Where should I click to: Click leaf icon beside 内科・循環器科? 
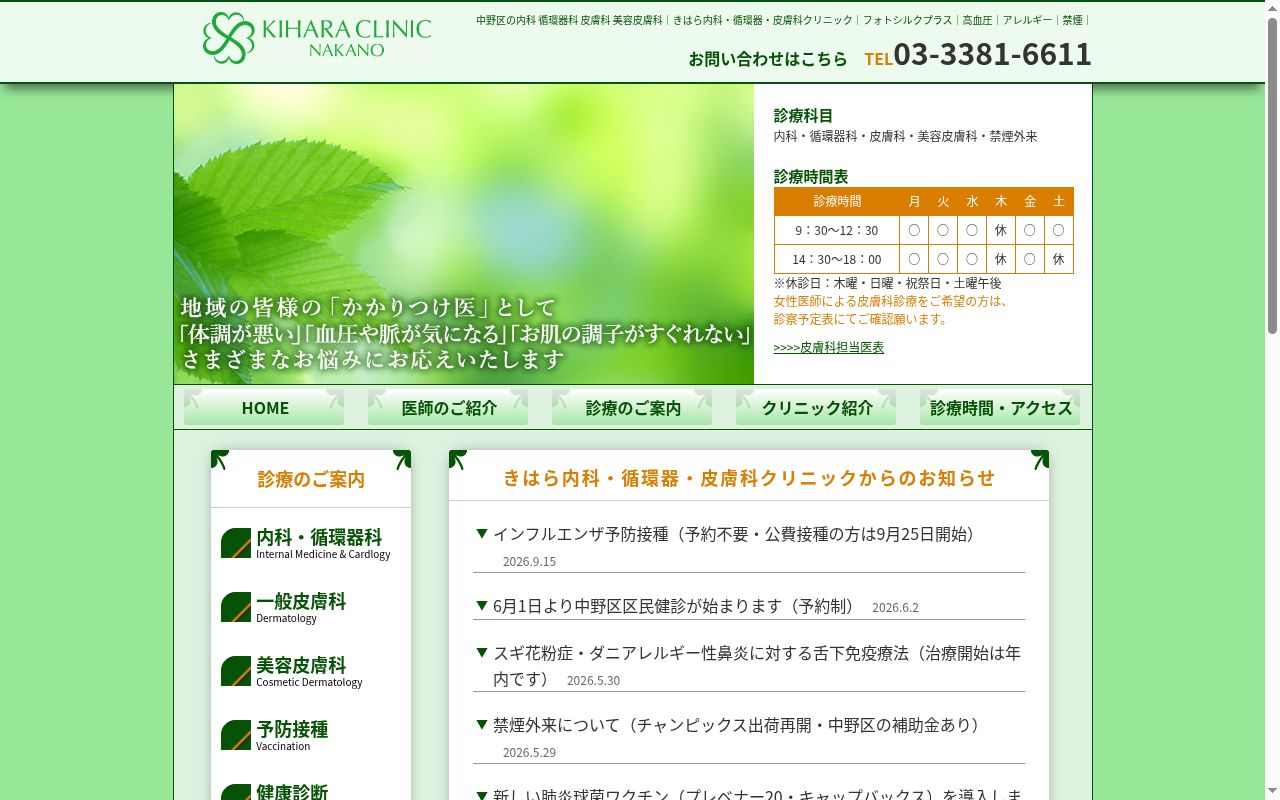pos(236,543)
